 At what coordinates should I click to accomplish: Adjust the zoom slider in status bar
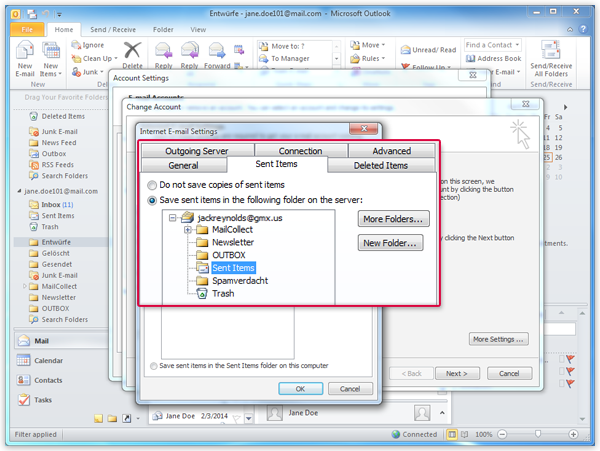click(x=538, y=435)
